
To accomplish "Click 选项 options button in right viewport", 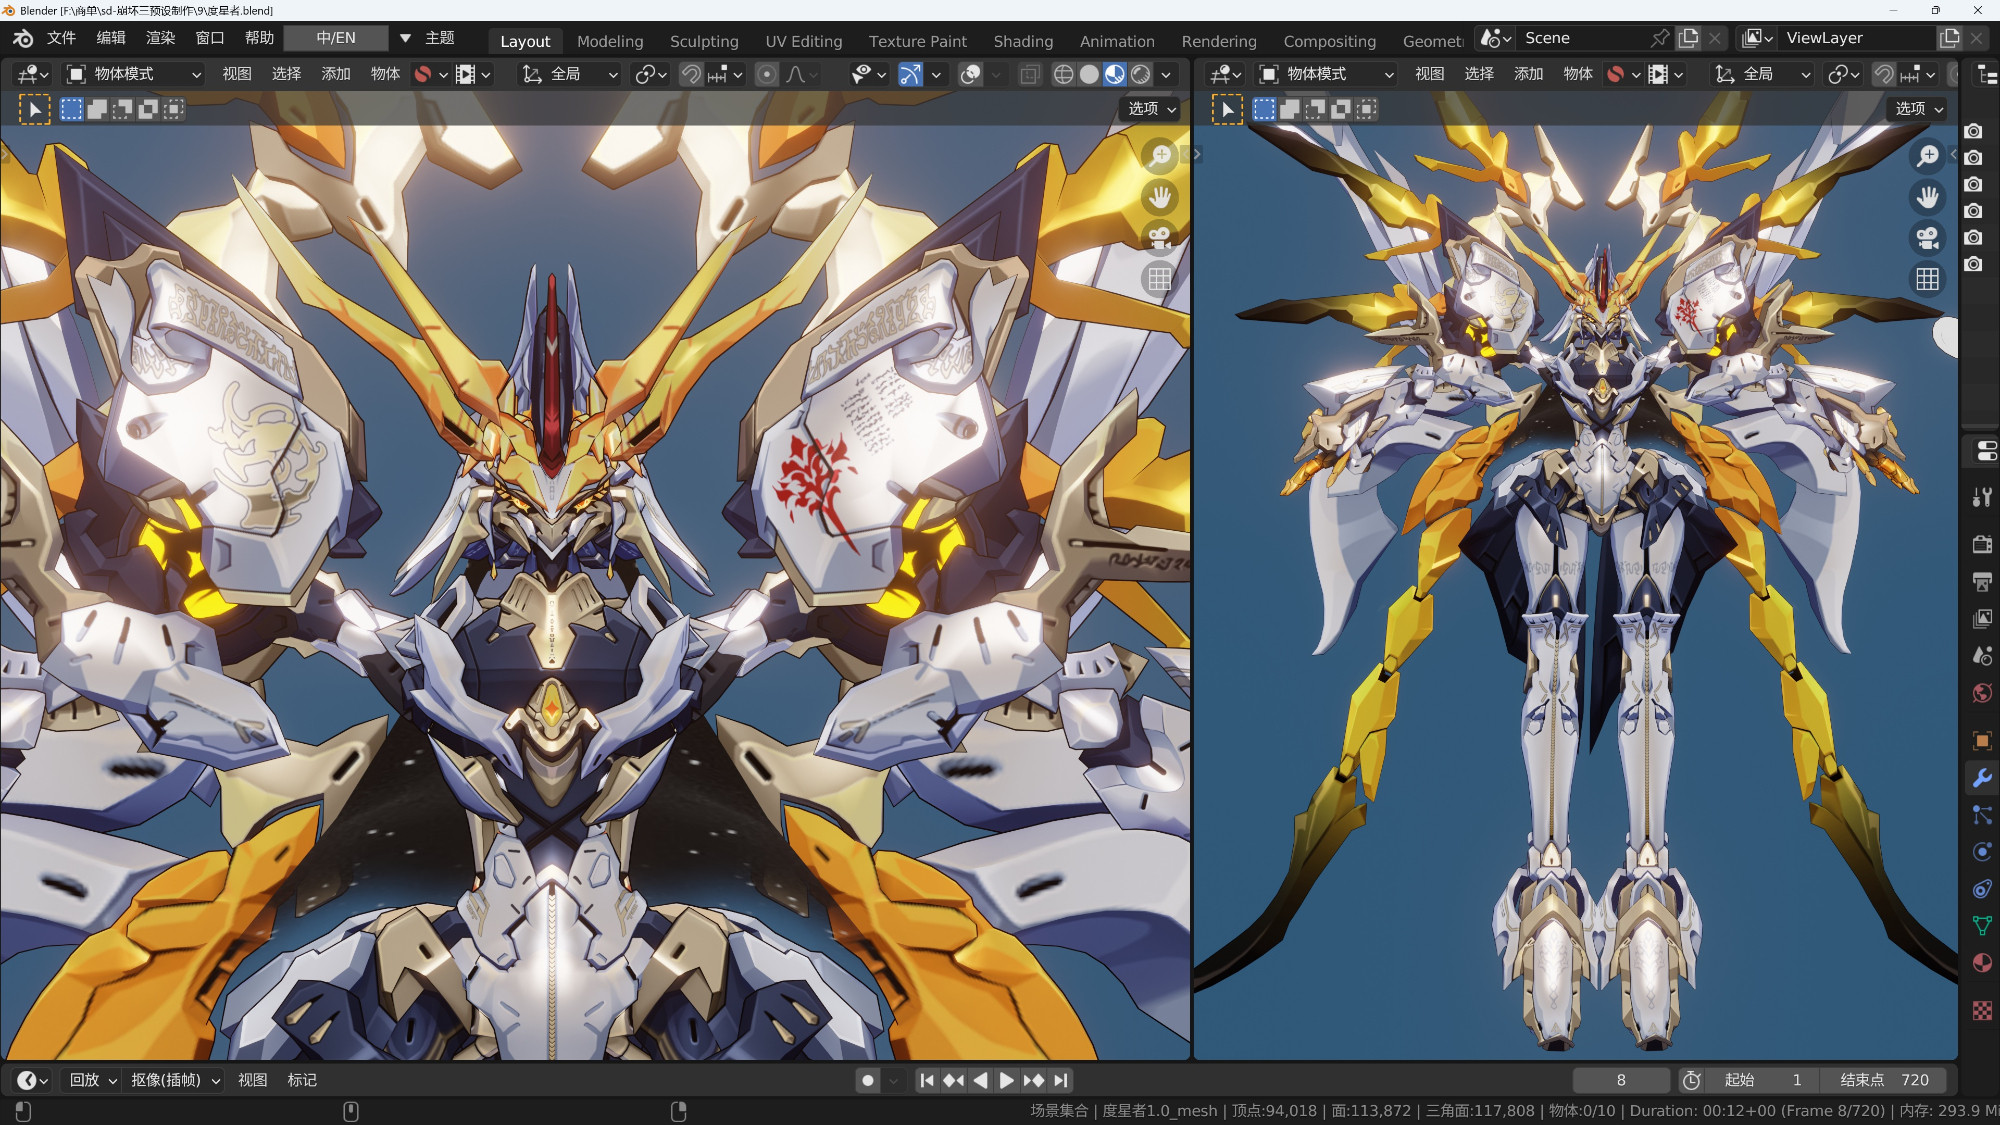I will [1918, 108].
